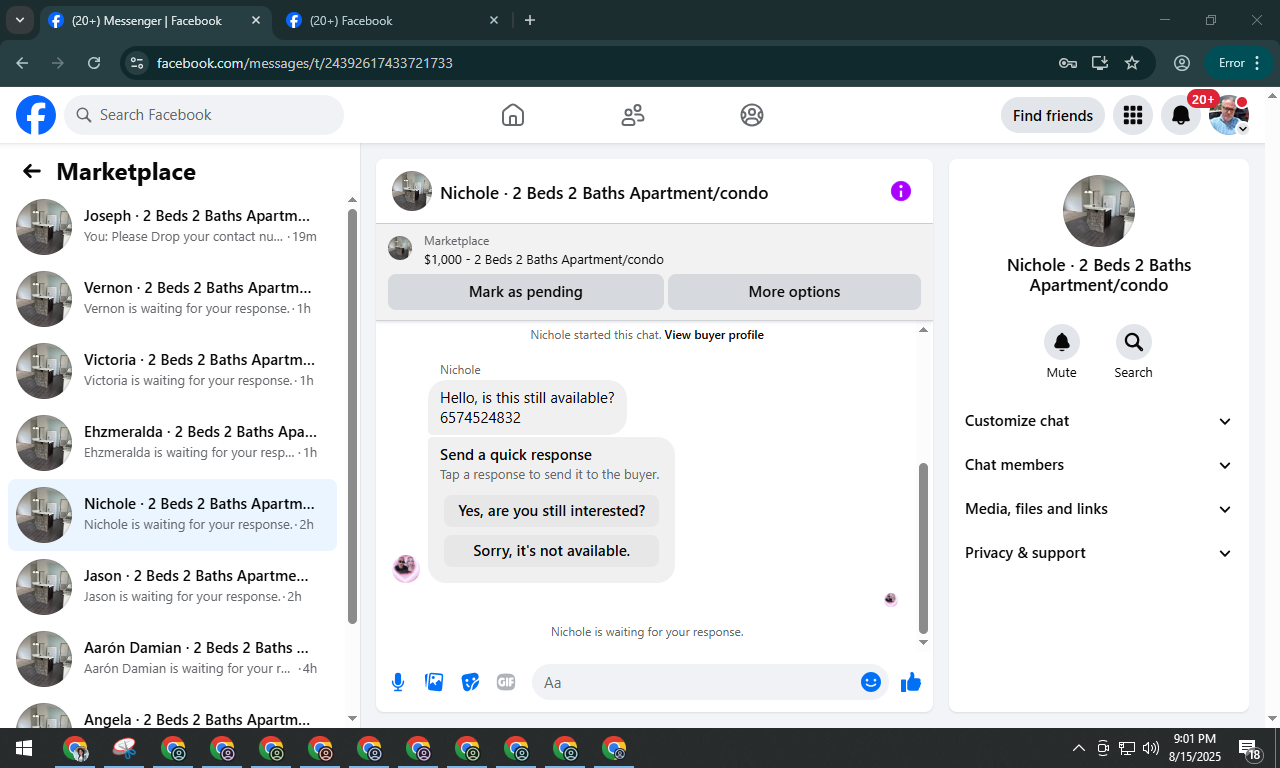Open the Windows notification center icon
Screen dimensions: 1280x768
tap(1250, 748)
